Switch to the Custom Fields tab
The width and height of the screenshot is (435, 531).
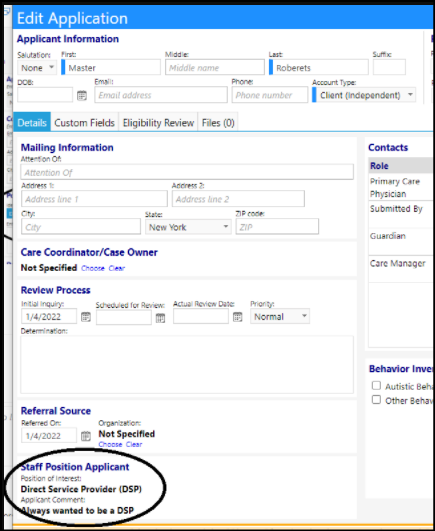pos(84,123)
